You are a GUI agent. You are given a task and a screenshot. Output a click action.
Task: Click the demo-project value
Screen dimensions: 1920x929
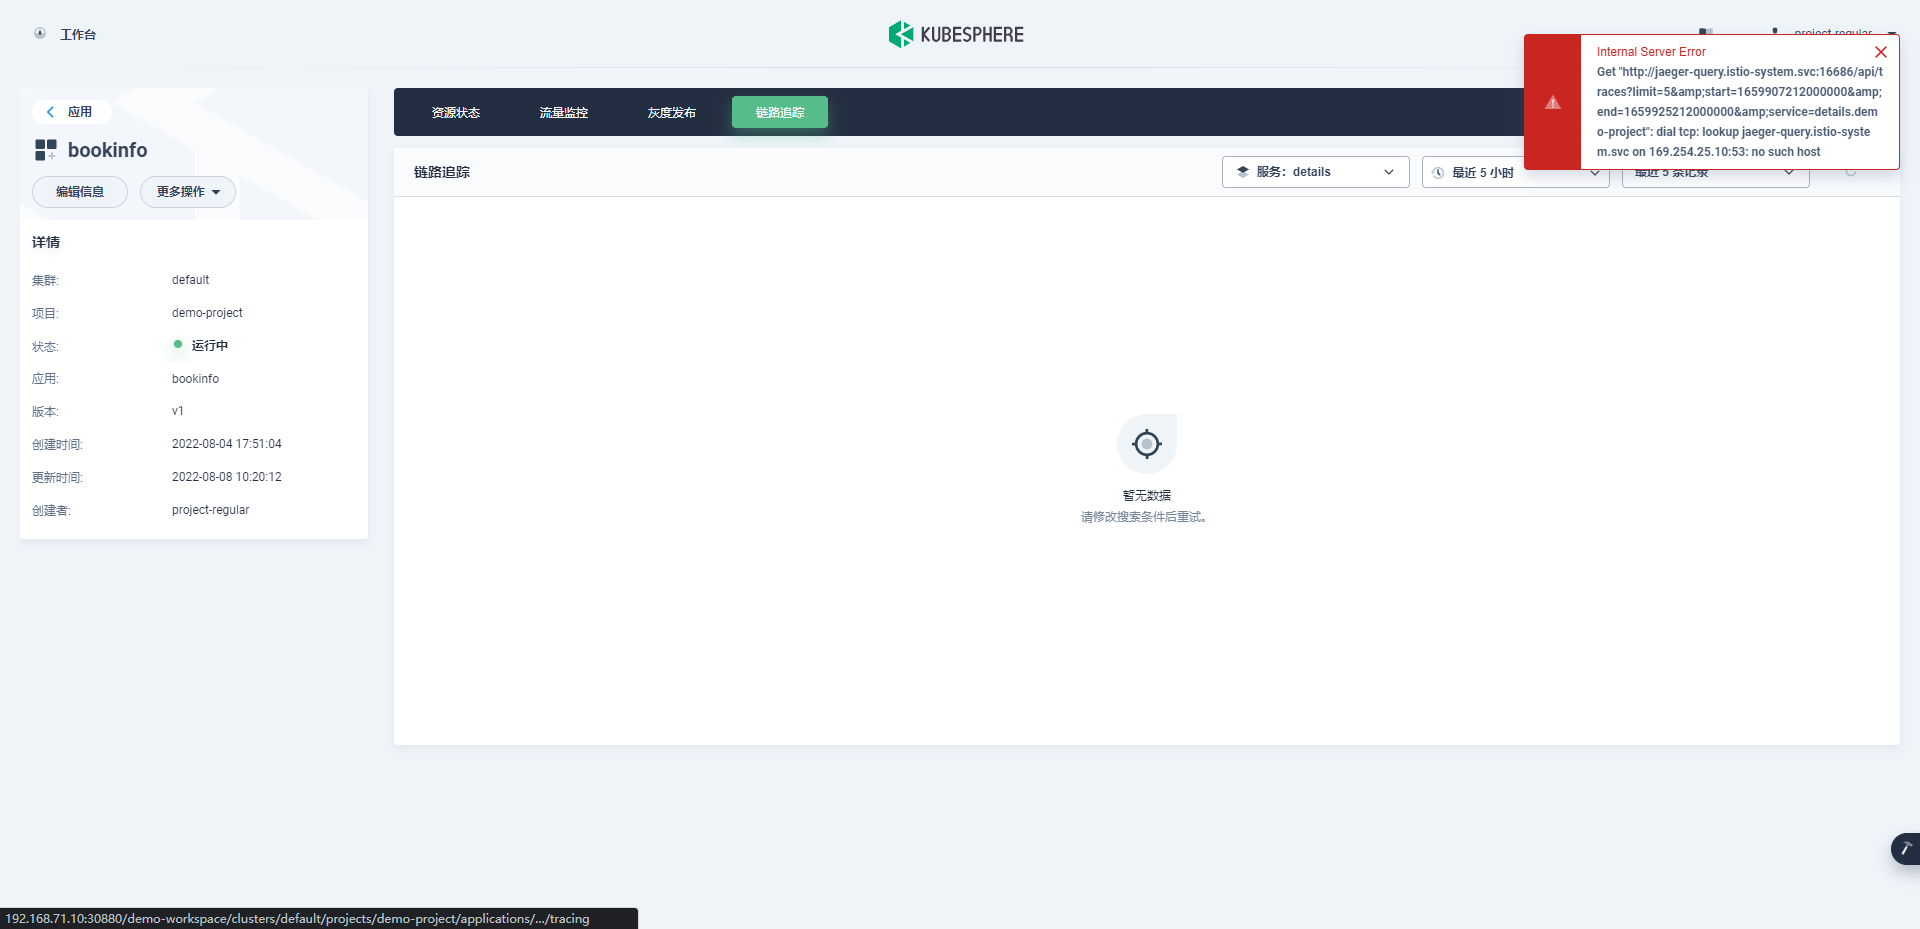[x=207, y=313]
